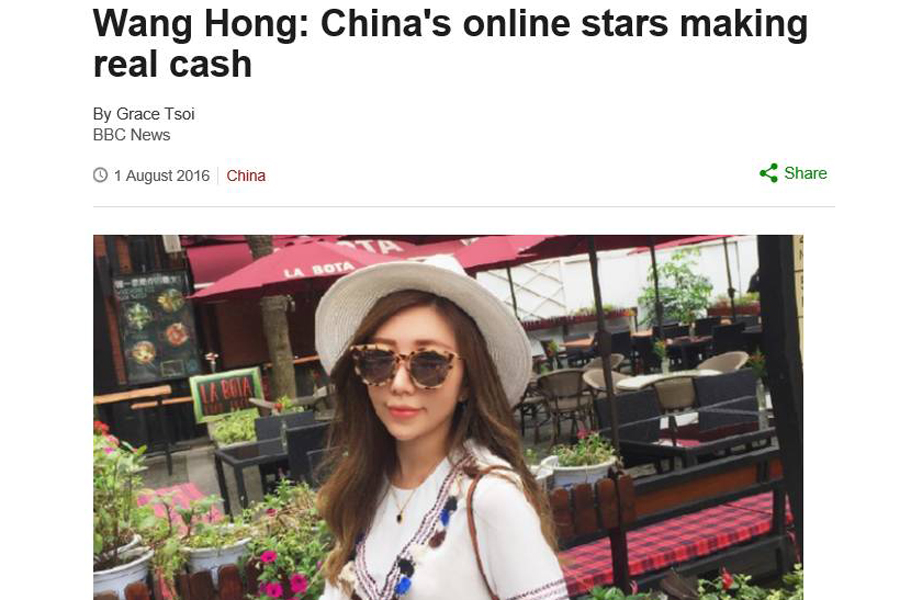
Task: Click the tortoiseshell sunglasses in the photo
Action: pyautogui.click(x=405, y=365)
